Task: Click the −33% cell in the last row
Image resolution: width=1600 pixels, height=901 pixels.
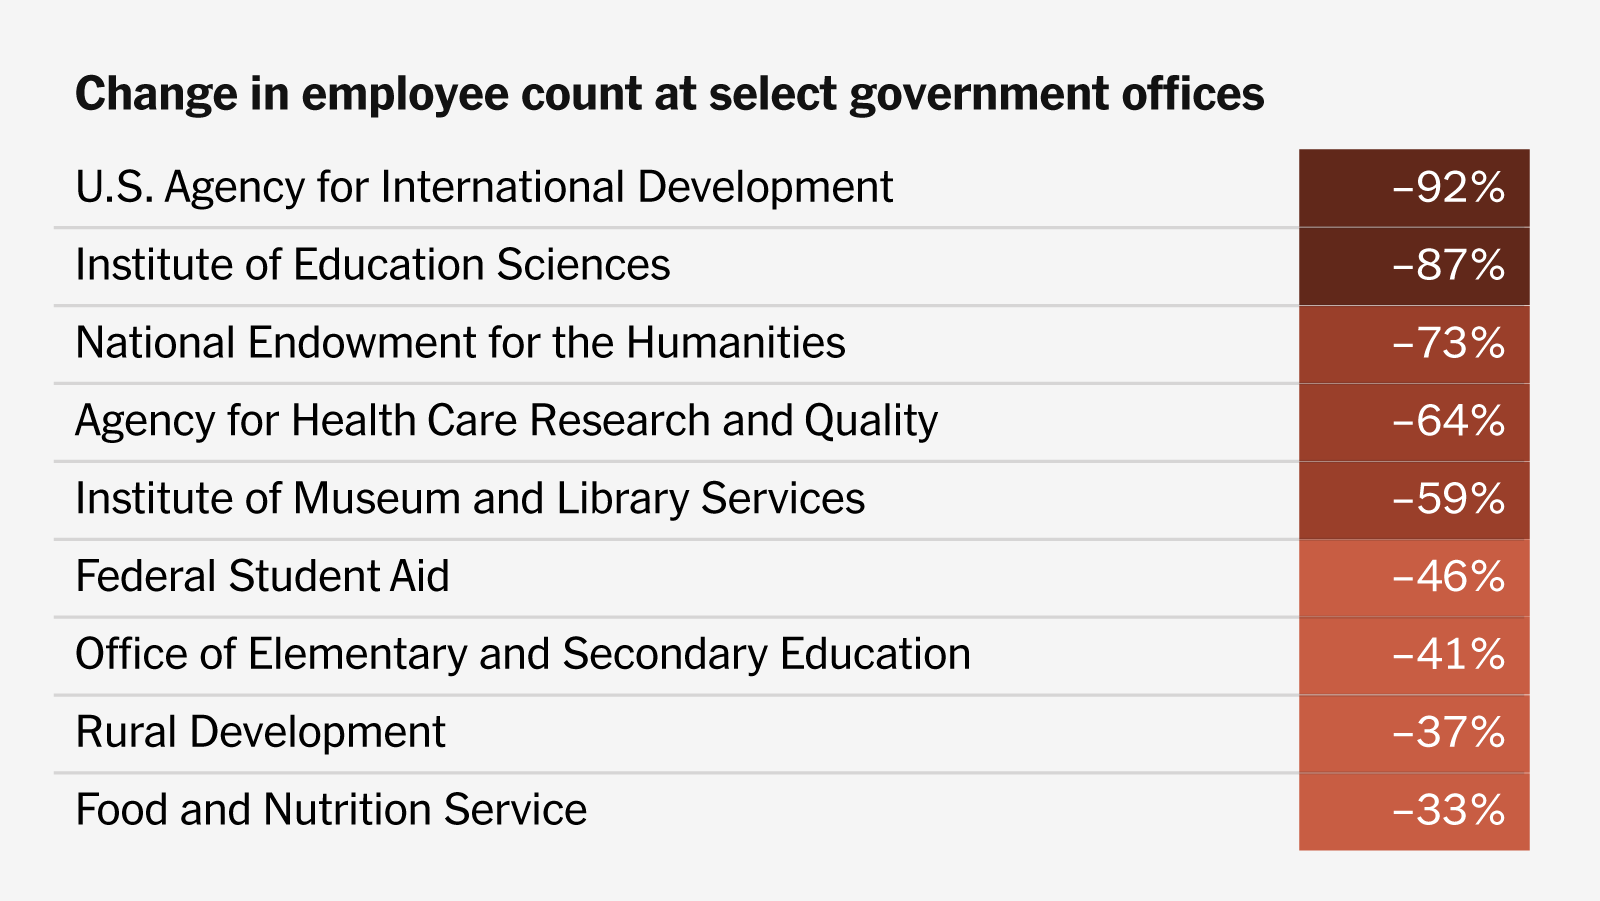Action: coord(1414,811)
